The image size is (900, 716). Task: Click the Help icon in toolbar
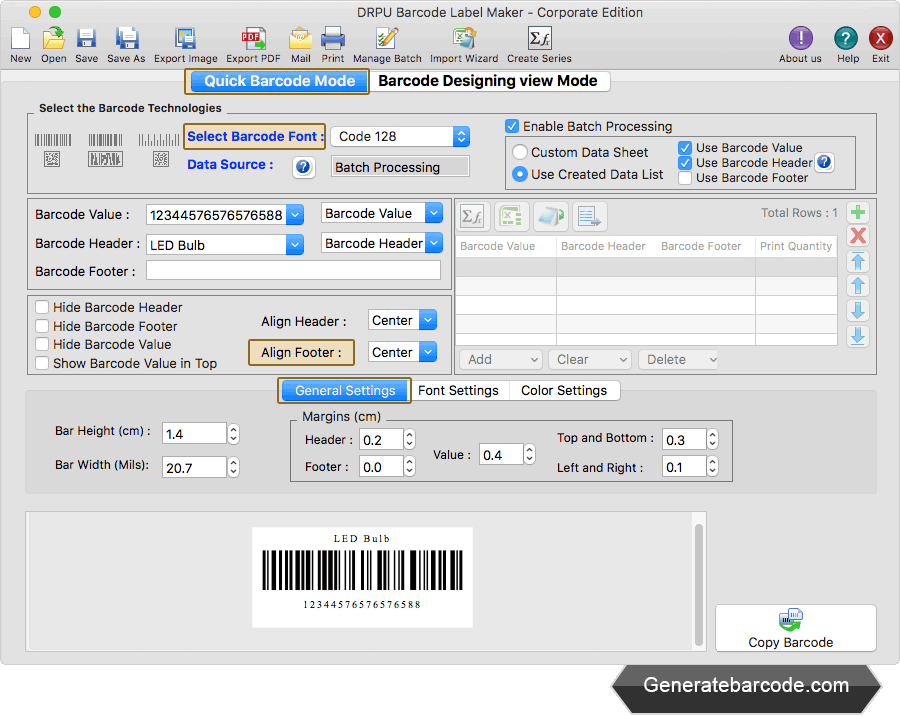[x=845, y=38]
